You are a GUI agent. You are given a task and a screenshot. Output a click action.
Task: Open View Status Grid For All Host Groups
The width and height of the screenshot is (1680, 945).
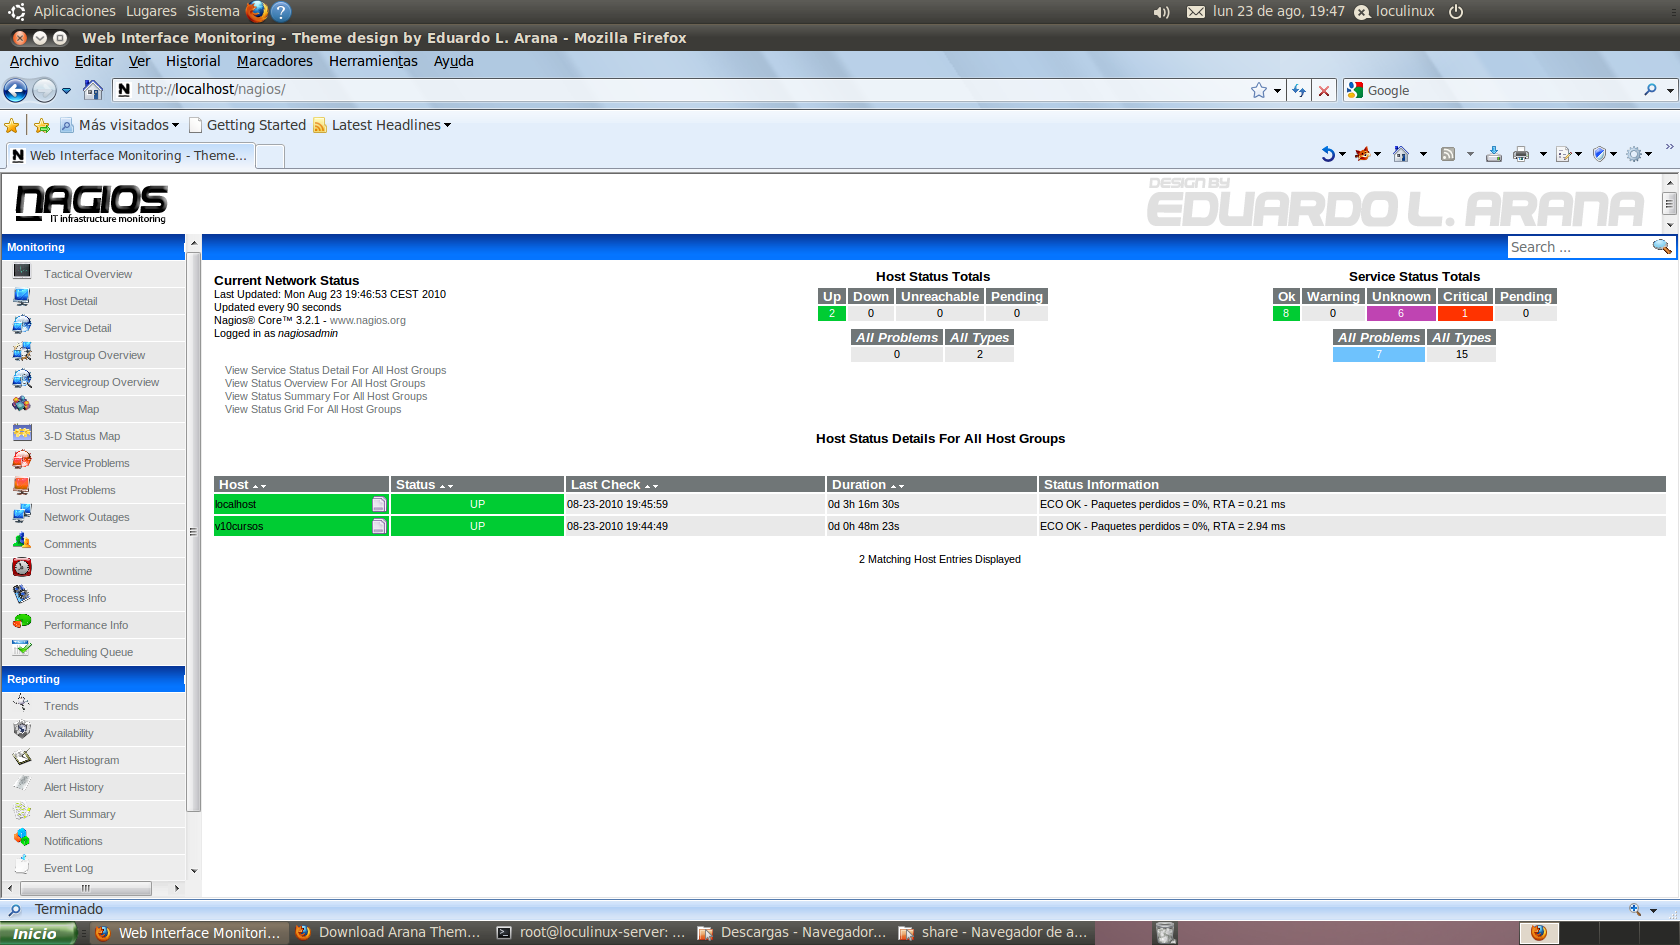tap(313, 409)
